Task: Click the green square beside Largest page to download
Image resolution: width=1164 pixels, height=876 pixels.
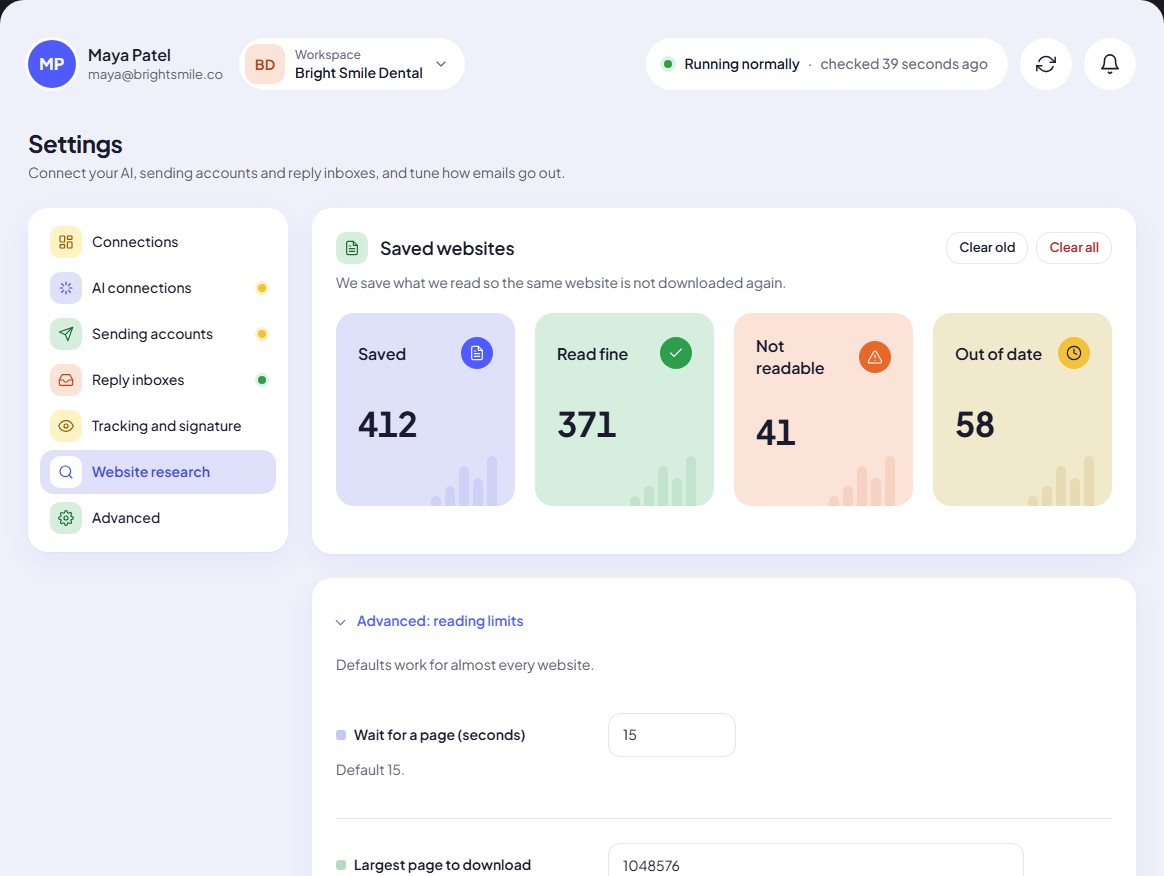Action: [x=341, y=865]
